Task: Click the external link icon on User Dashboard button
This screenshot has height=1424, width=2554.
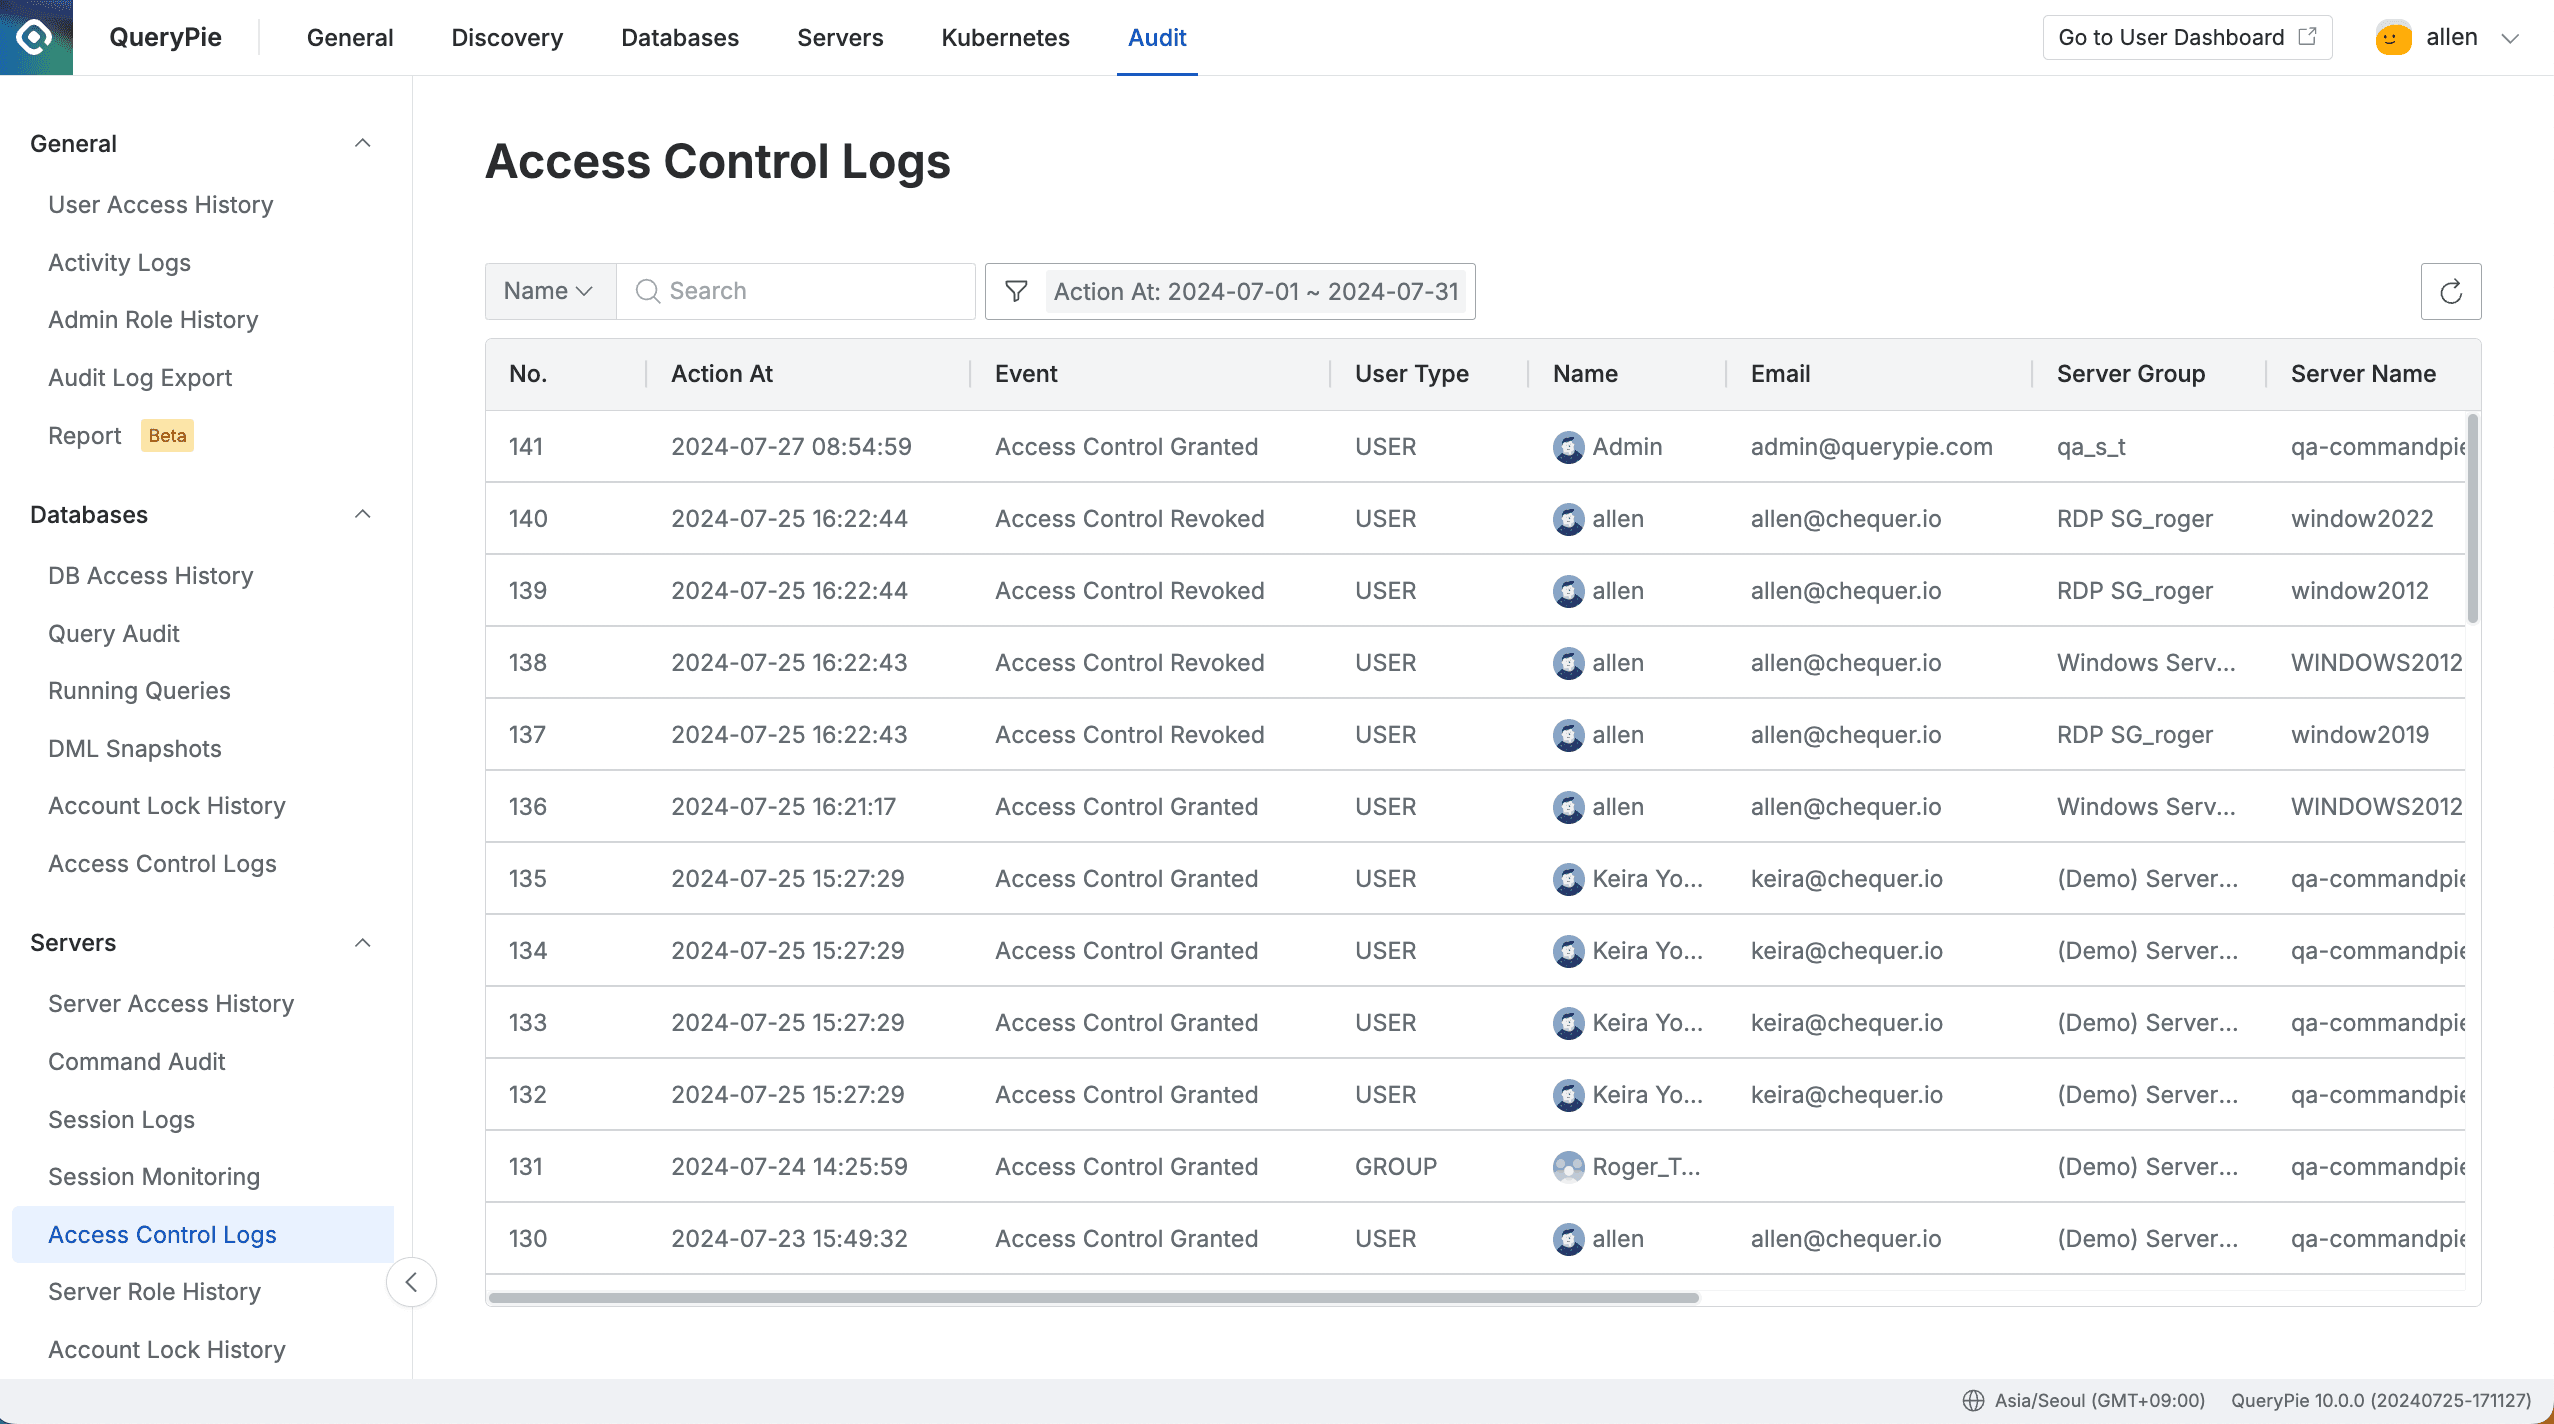Action: coord(2306,36)
